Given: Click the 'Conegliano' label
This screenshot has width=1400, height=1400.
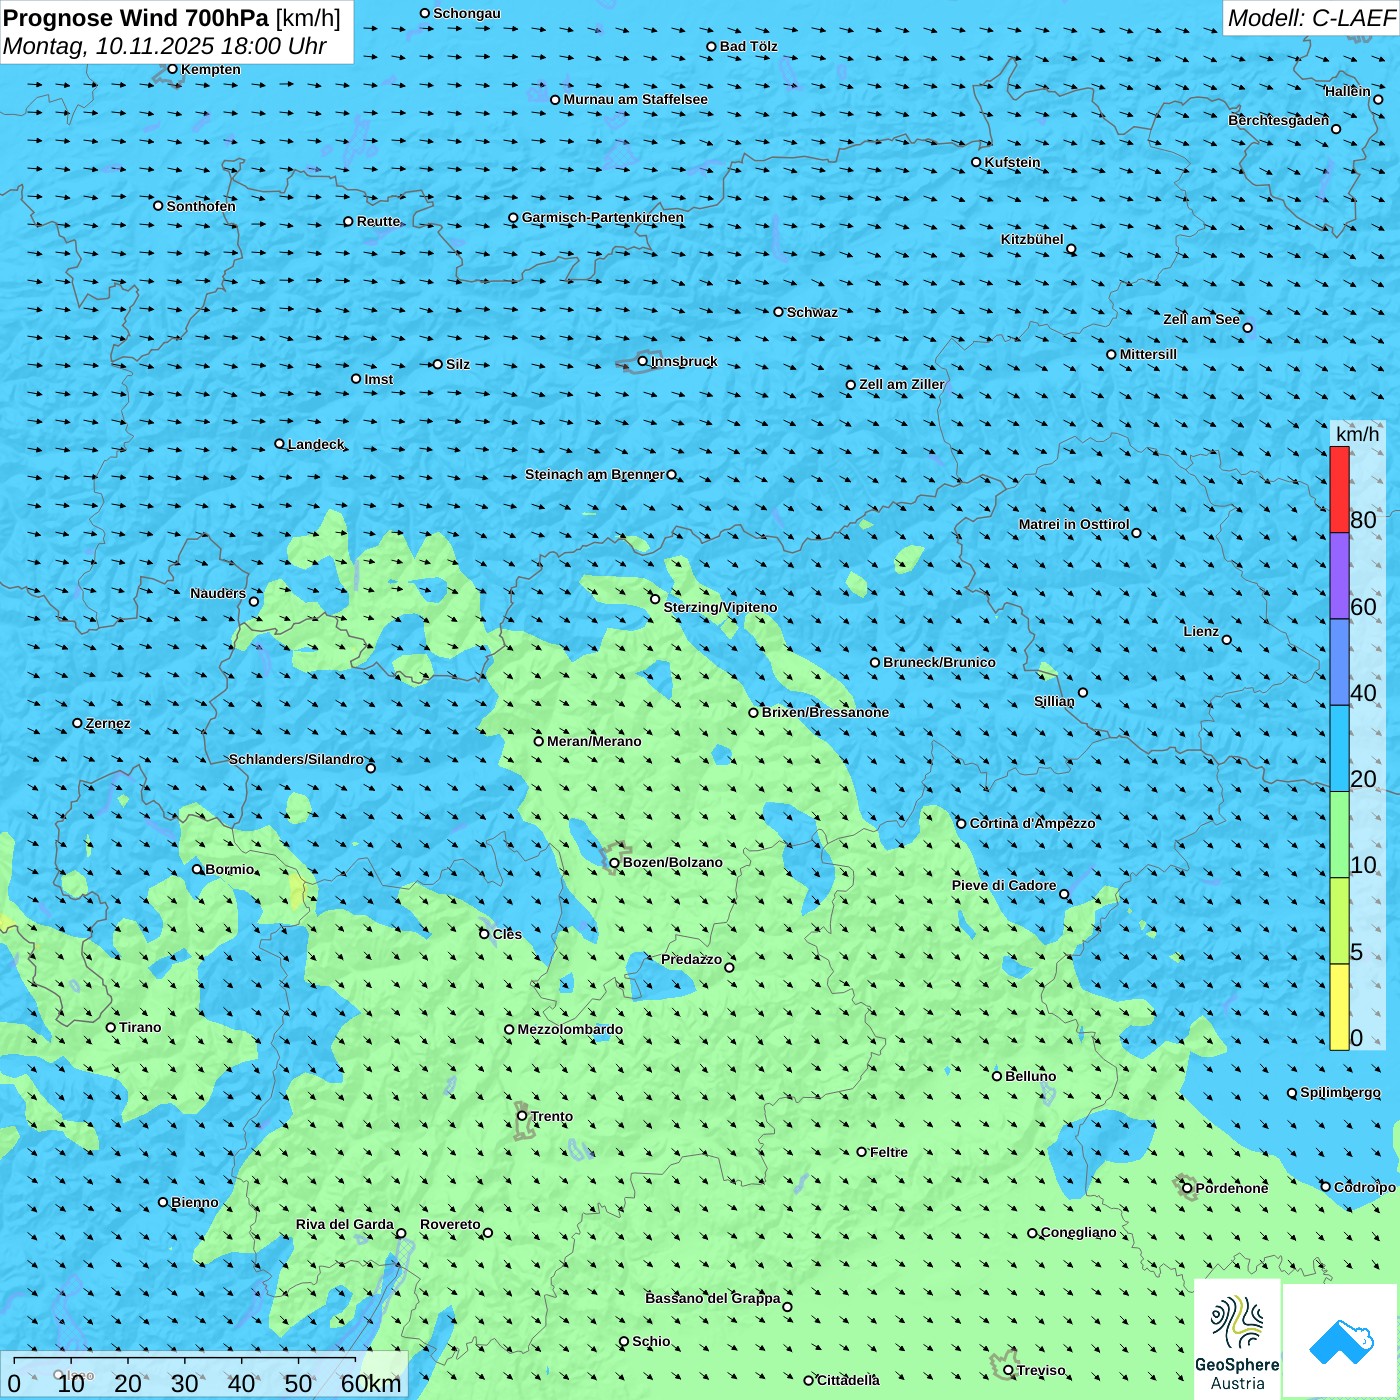Looking at the screenshot, I should click(1079, 1232).
